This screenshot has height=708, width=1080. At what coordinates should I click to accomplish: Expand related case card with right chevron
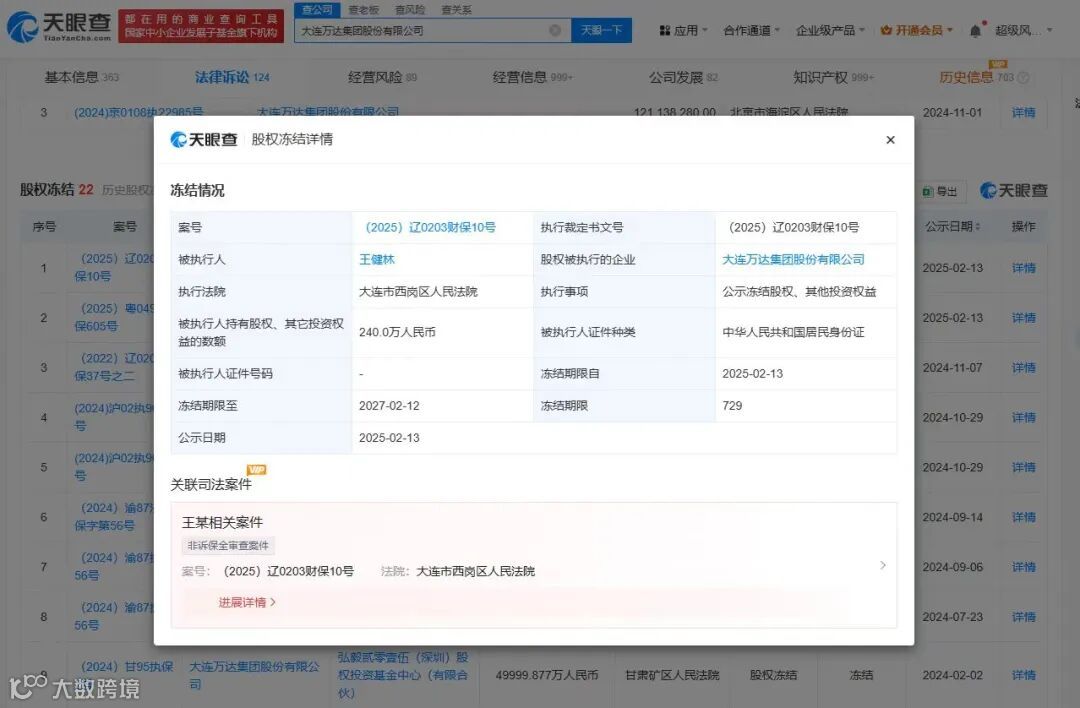pos(882,565)
